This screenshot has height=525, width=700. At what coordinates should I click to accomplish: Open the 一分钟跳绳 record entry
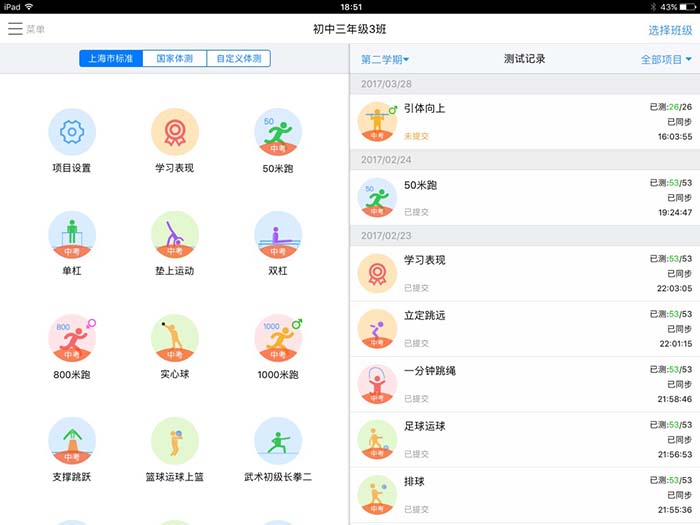525,384
